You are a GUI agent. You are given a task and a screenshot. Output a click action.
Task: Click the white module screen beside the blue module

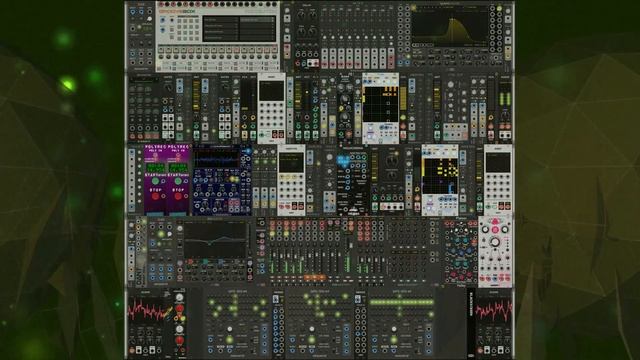[x=291, y=162]
